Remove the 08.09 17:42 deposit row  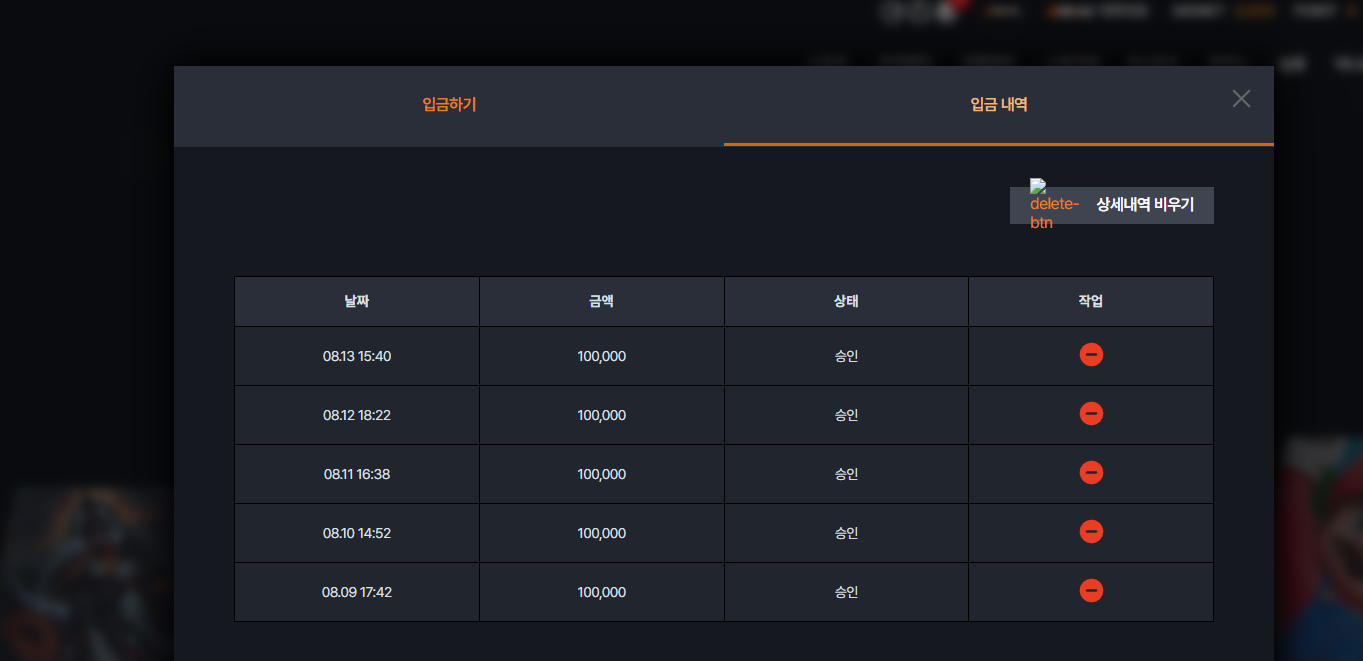pos(1091,591)
